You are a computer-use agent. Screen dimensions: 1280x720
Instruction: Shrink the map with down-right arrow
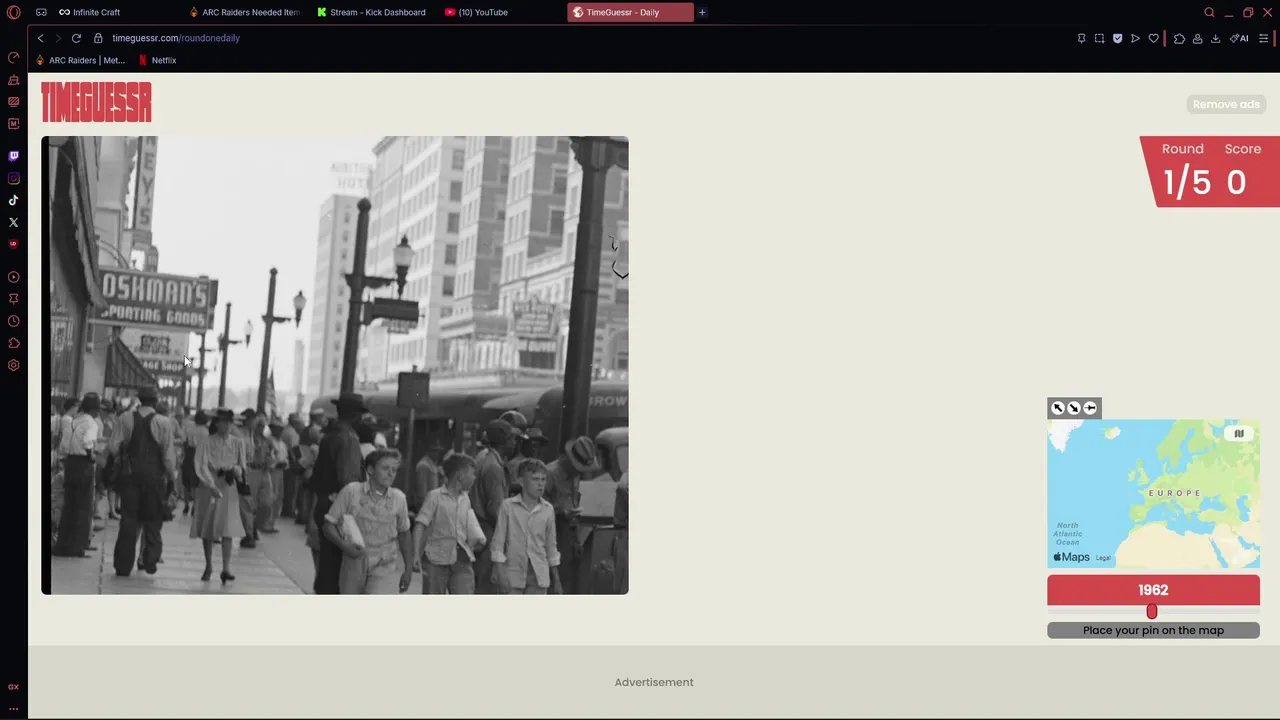(1074, 408)
